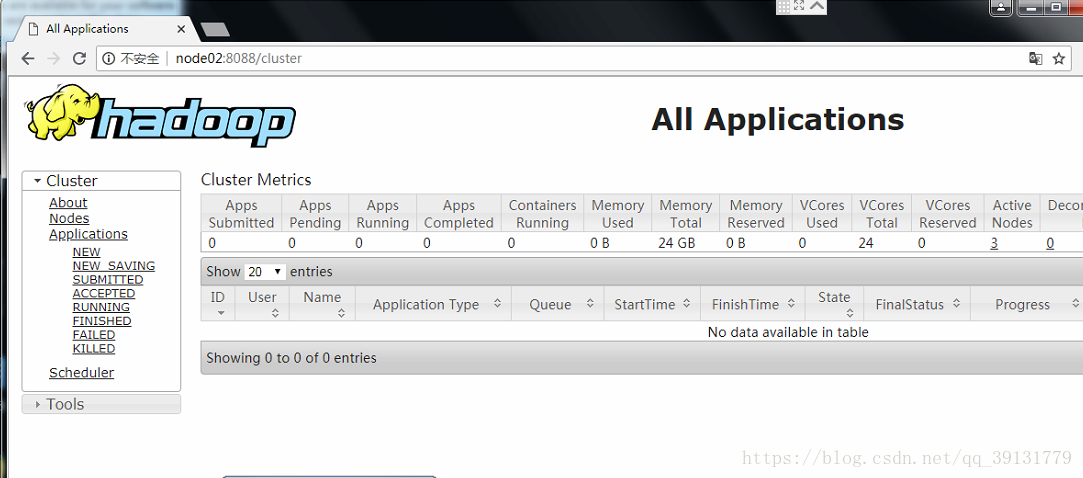Open the About link
The width and height of the screenshot is (1083, 478).
(x=68, y=202)
